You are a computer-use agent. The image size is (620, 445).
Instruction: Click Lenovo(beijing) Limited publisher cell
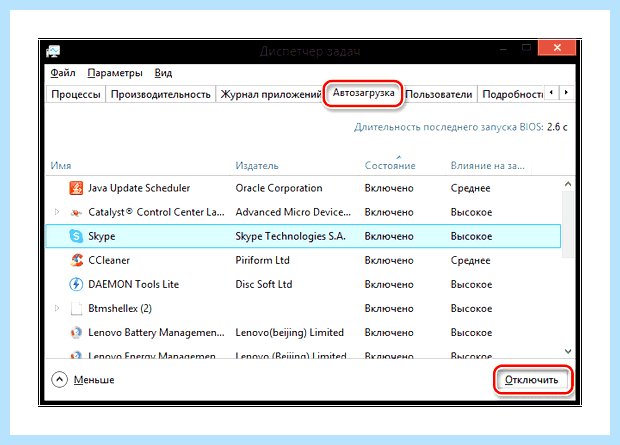click(x=289, y=333)
